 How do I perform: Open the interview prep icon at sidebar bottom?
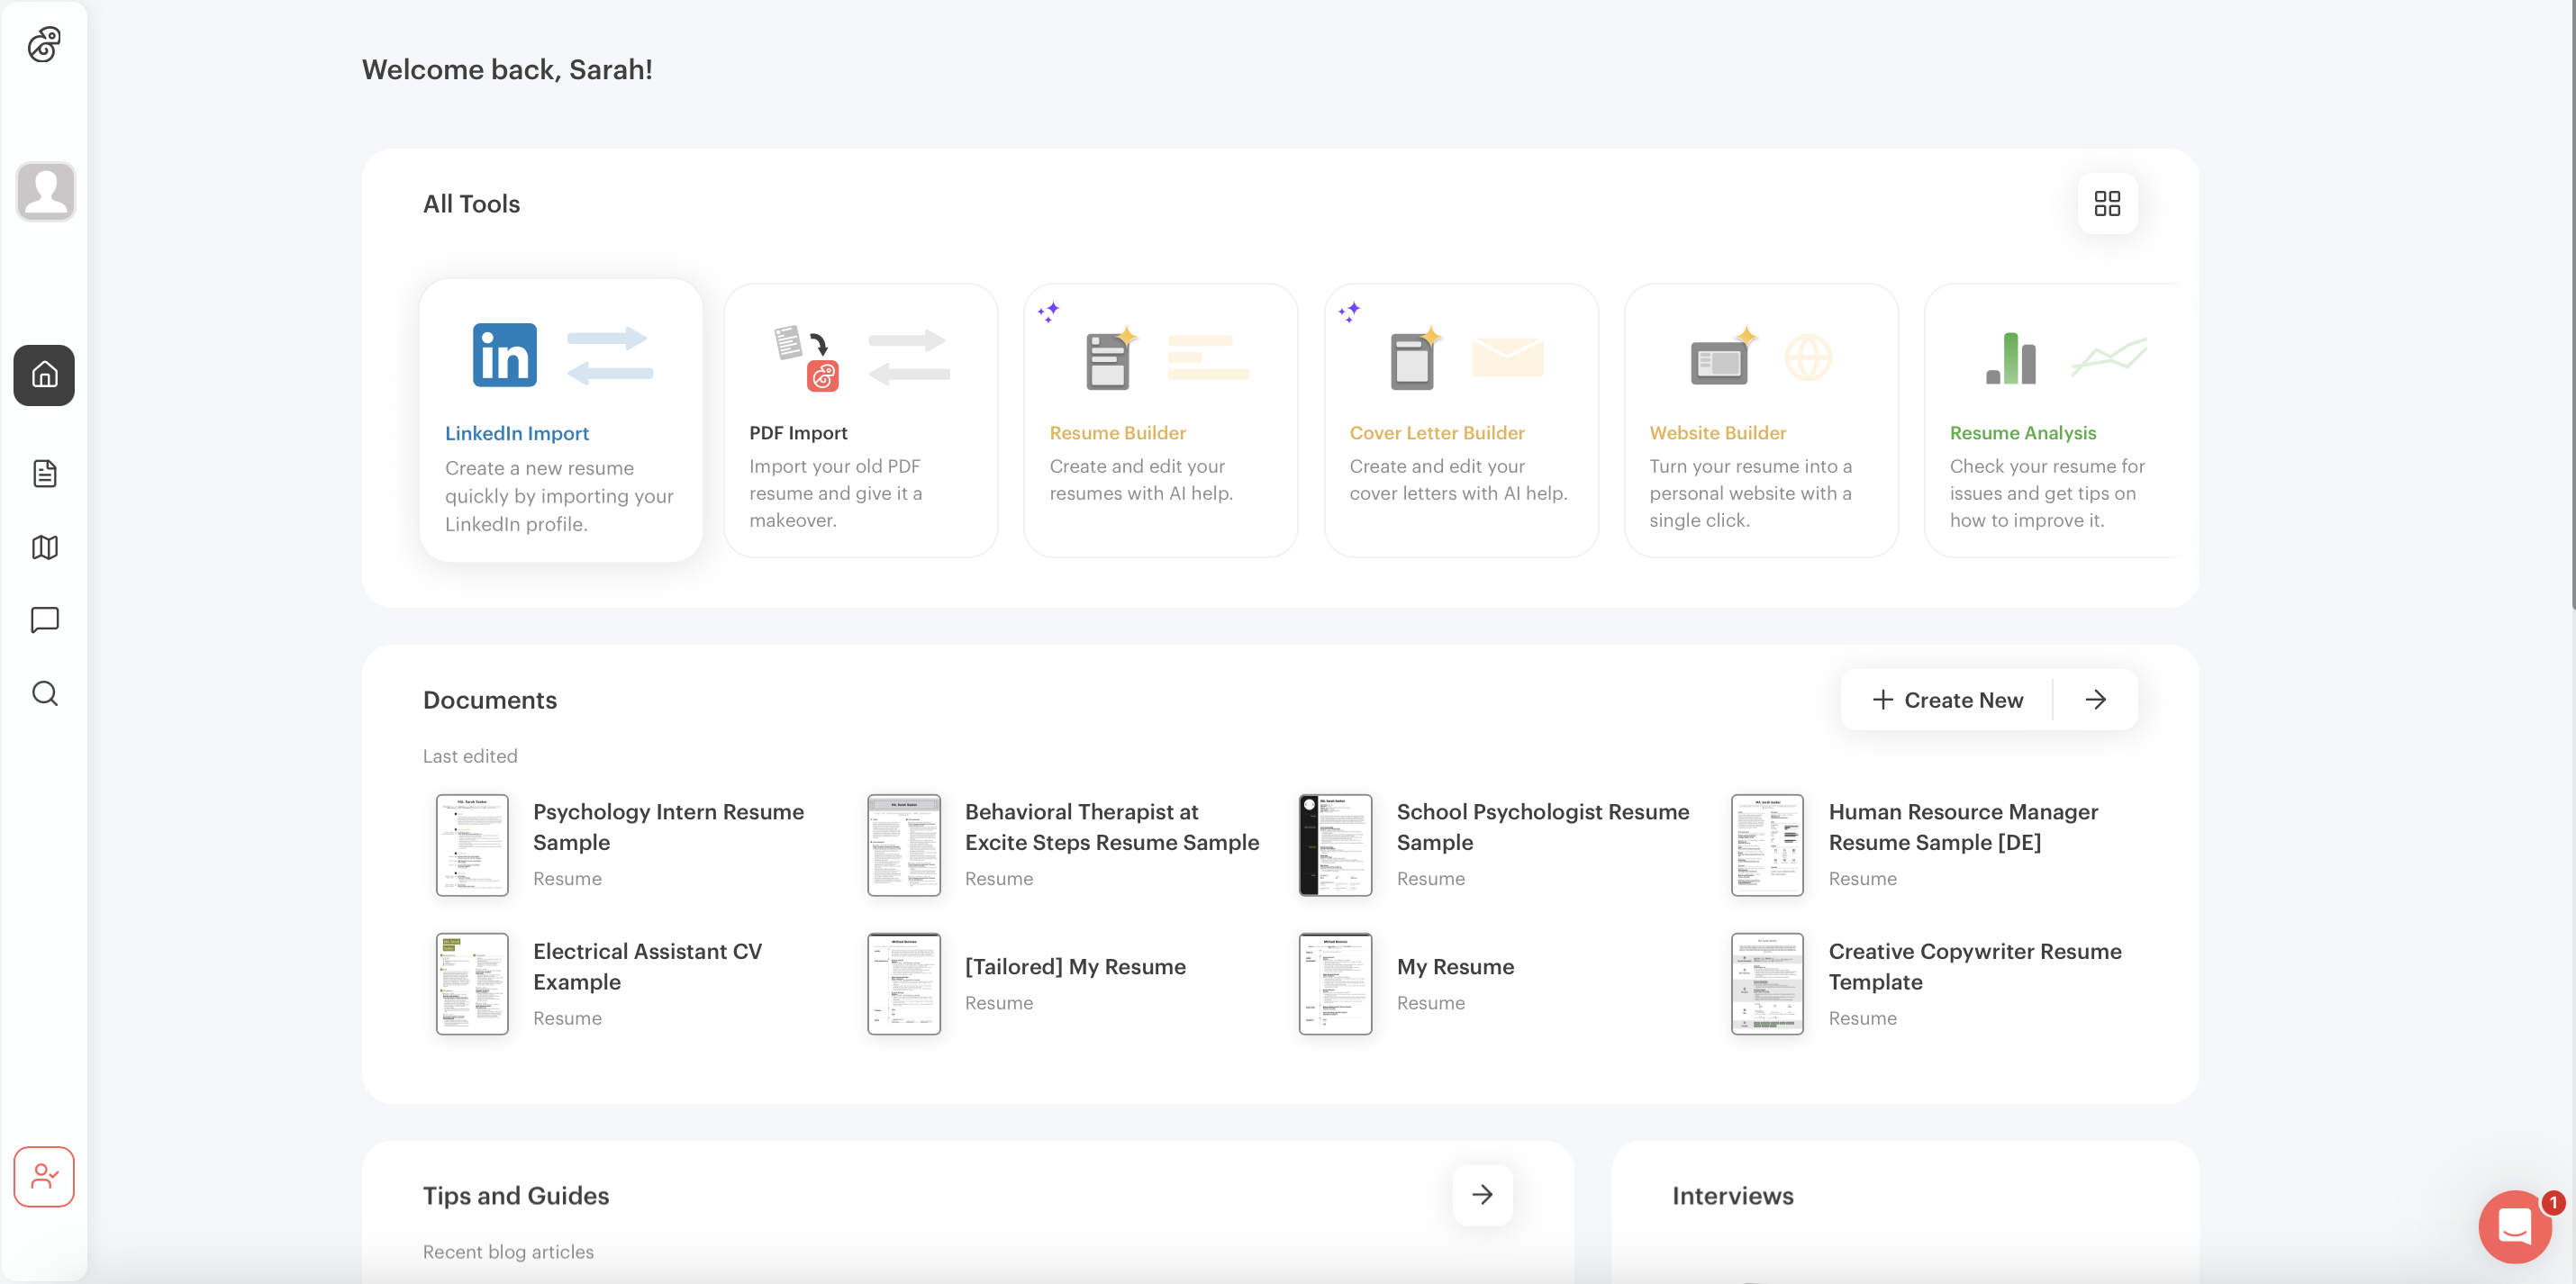44,1176
